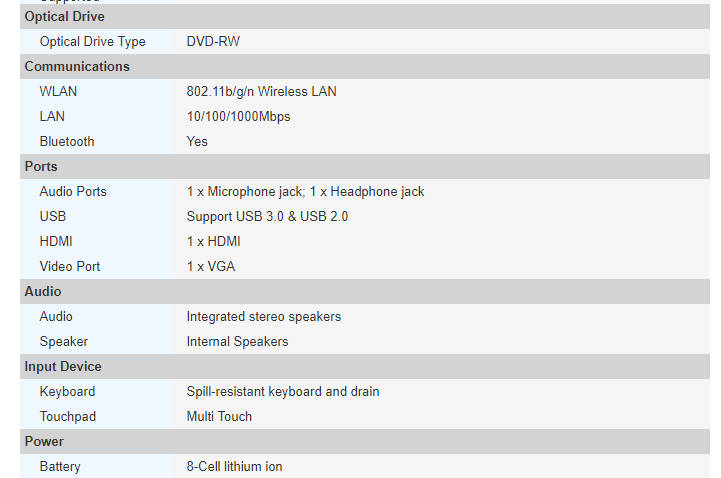The height and width of the screenshot is (478, 721).
Task: Click the Bluetooth row label
Action: pos(67,142)
